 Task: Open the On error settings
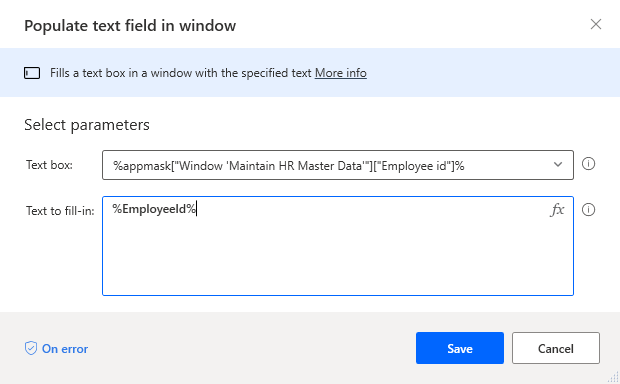(x=57, y=349)
